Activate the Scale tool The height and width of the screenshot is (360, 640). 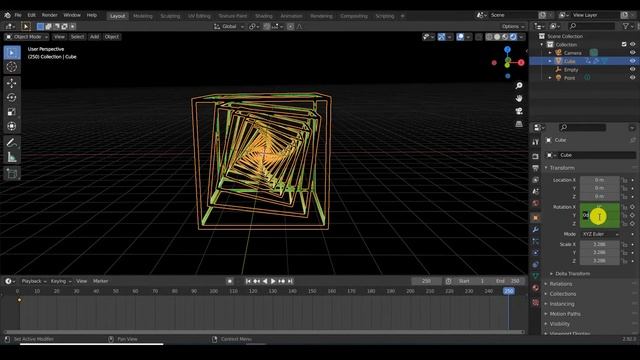[x=12, y=111]
